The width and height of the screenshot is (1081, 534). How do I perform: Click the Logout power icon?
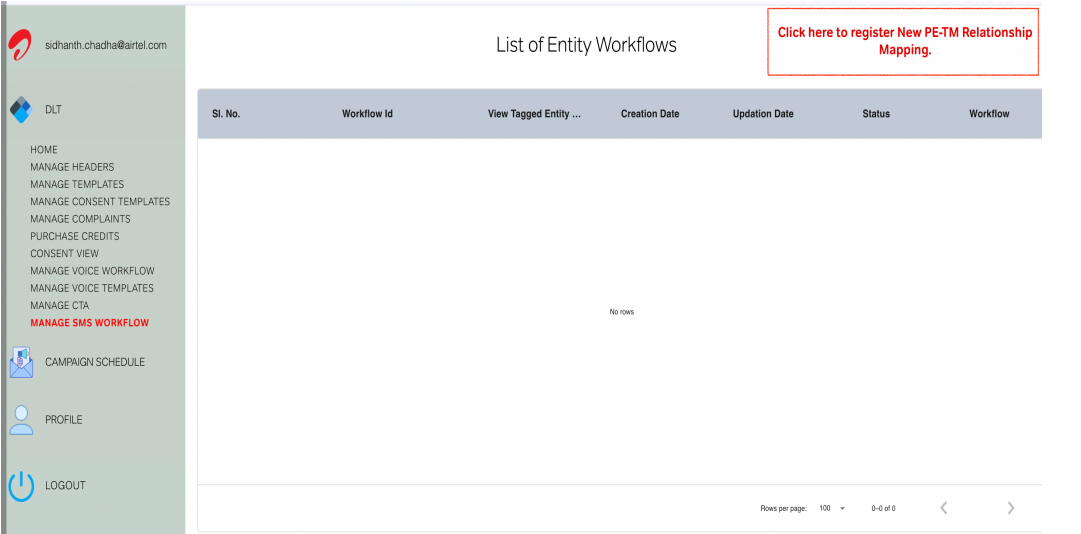point(21,486)
